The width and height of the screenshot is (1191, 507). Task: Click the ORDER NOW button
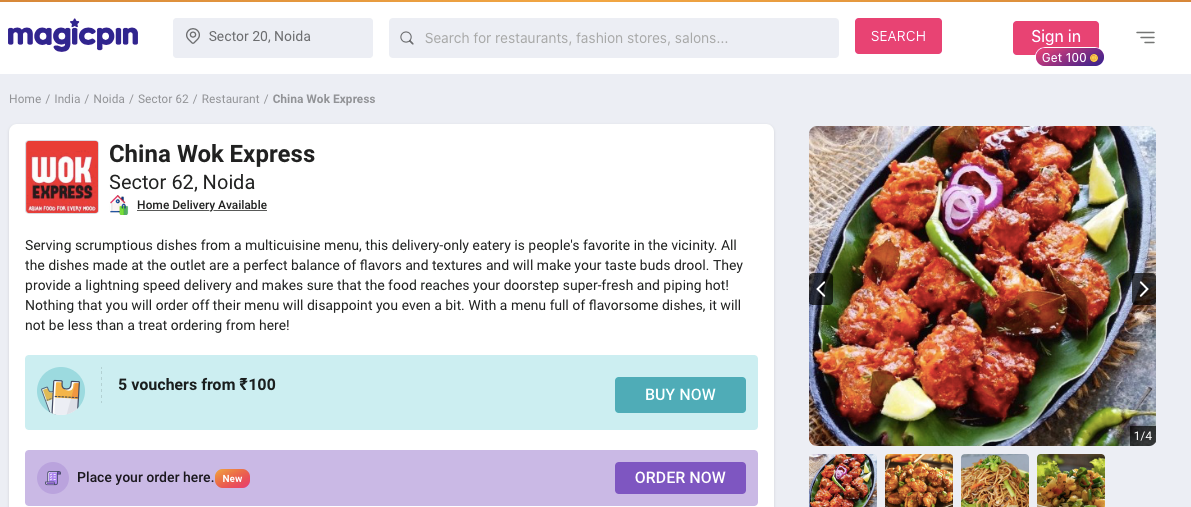[680, 477]
